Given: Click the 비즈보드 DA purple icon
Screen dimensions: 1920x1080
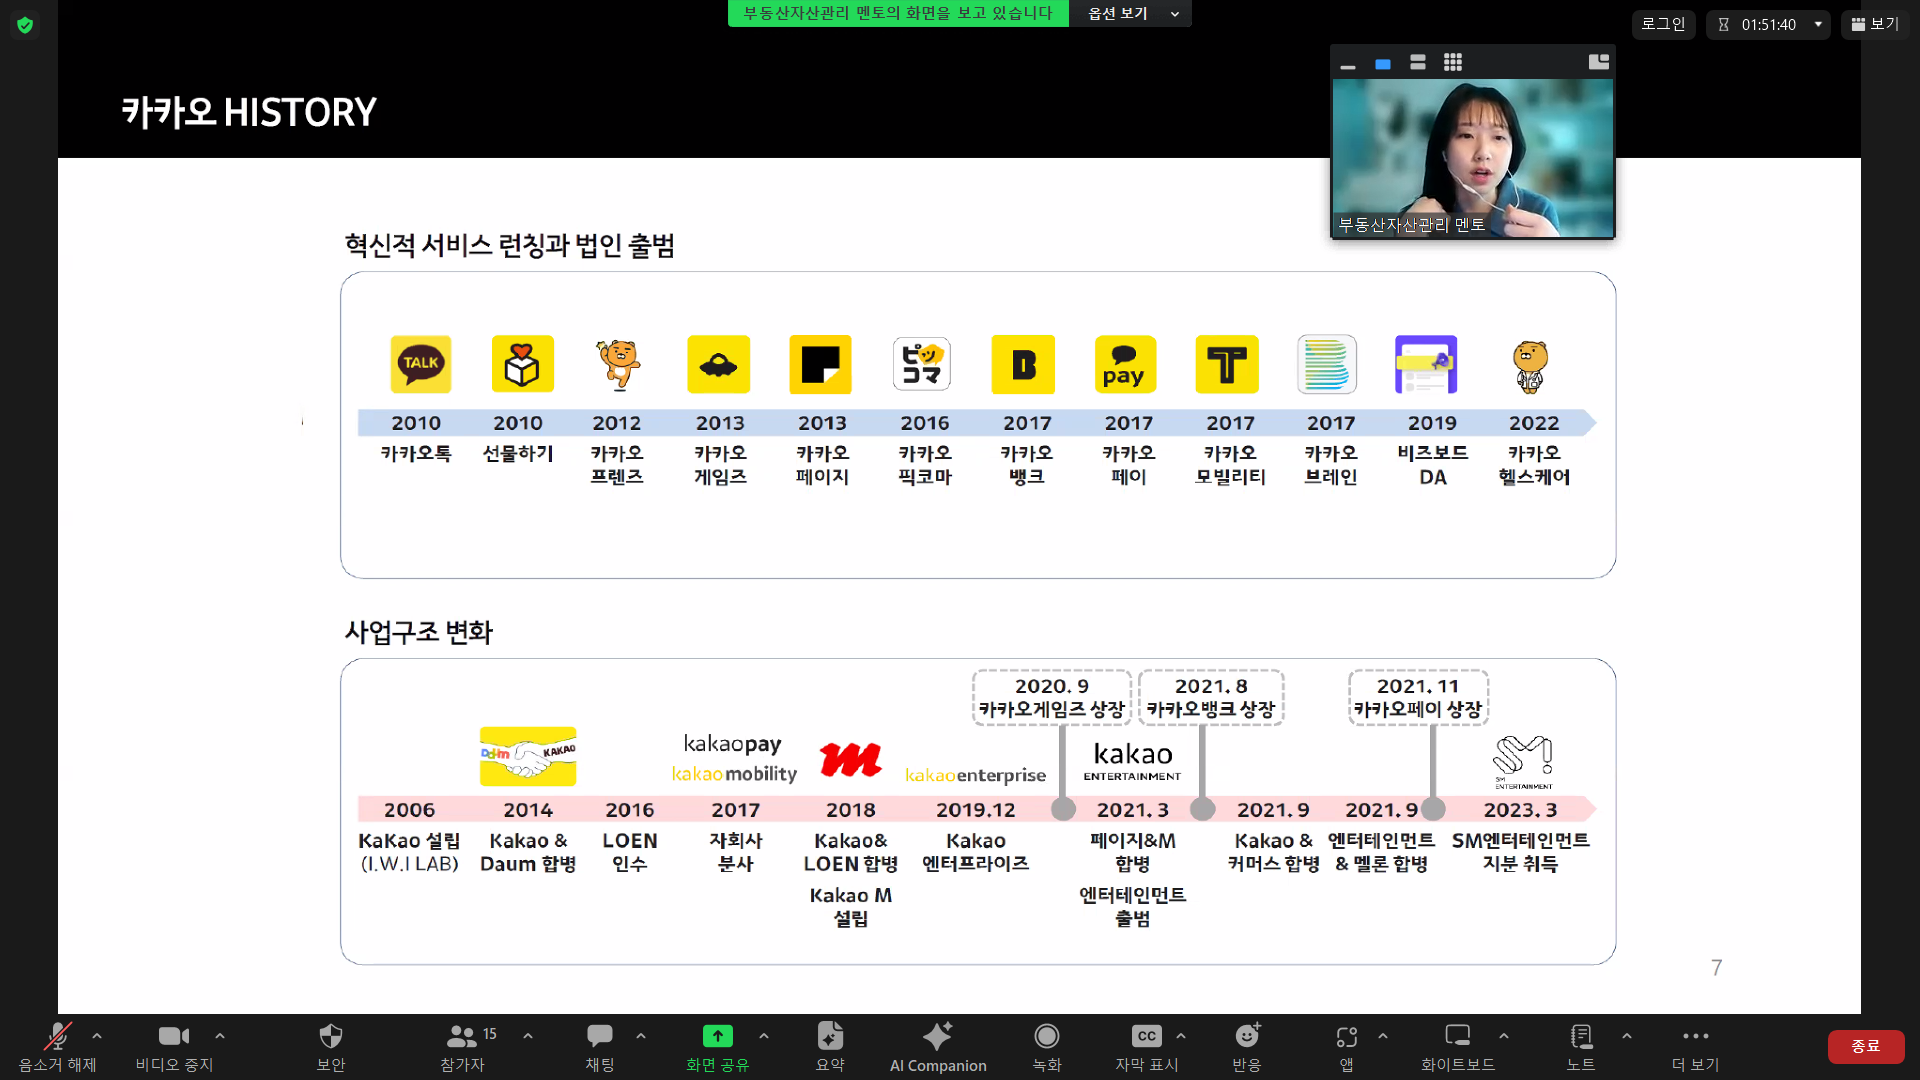Looking at the screenshot, I should (x=1426, y=364).
